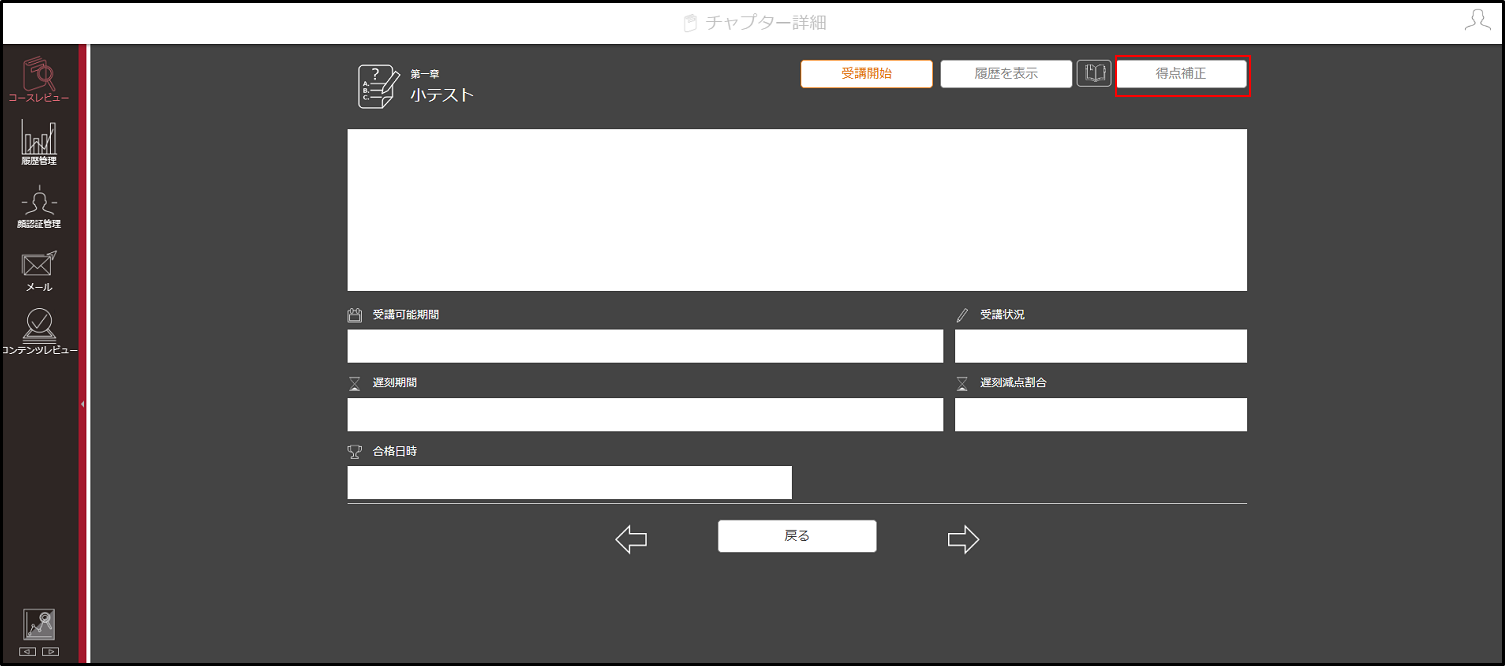
Task: Click the 受講開始 button
Action: coord(867,74)
